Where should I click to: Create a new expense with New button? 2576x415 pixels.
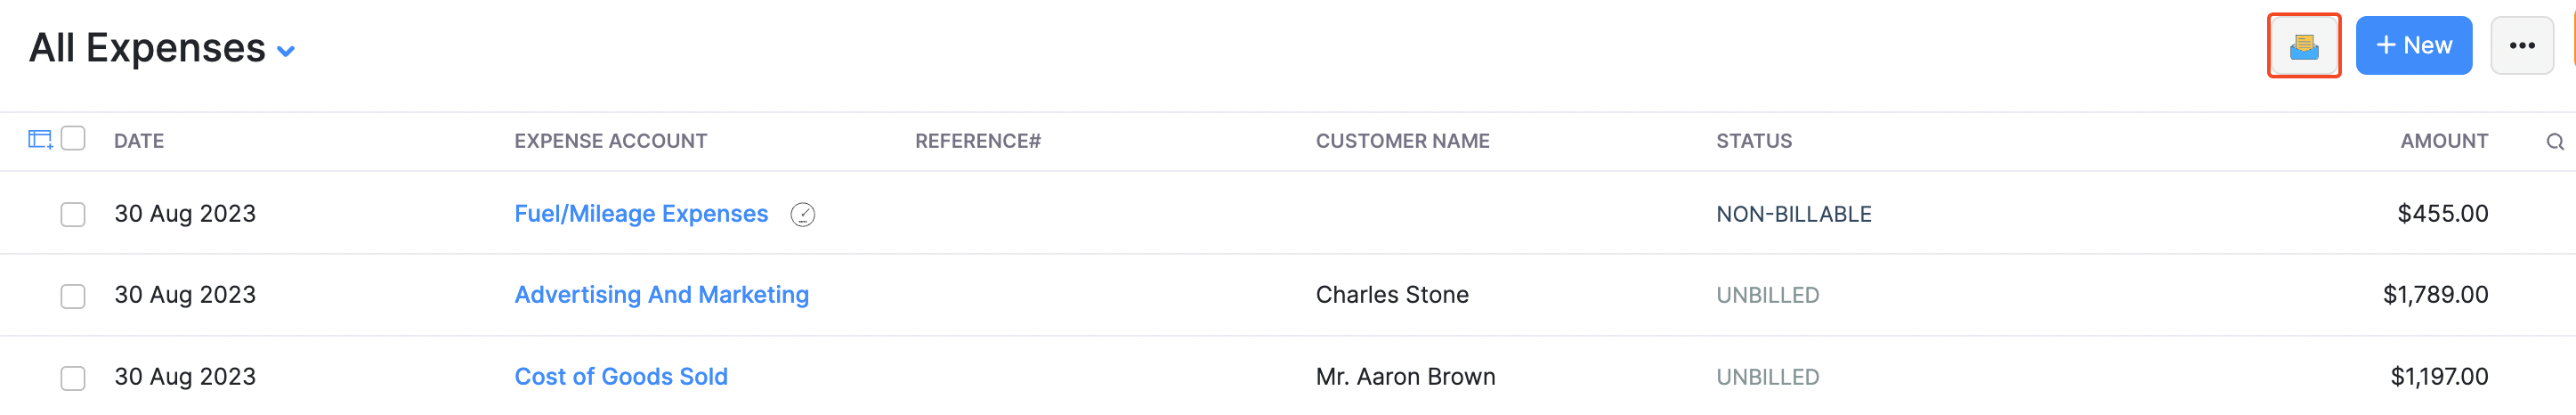[2413, 46]
